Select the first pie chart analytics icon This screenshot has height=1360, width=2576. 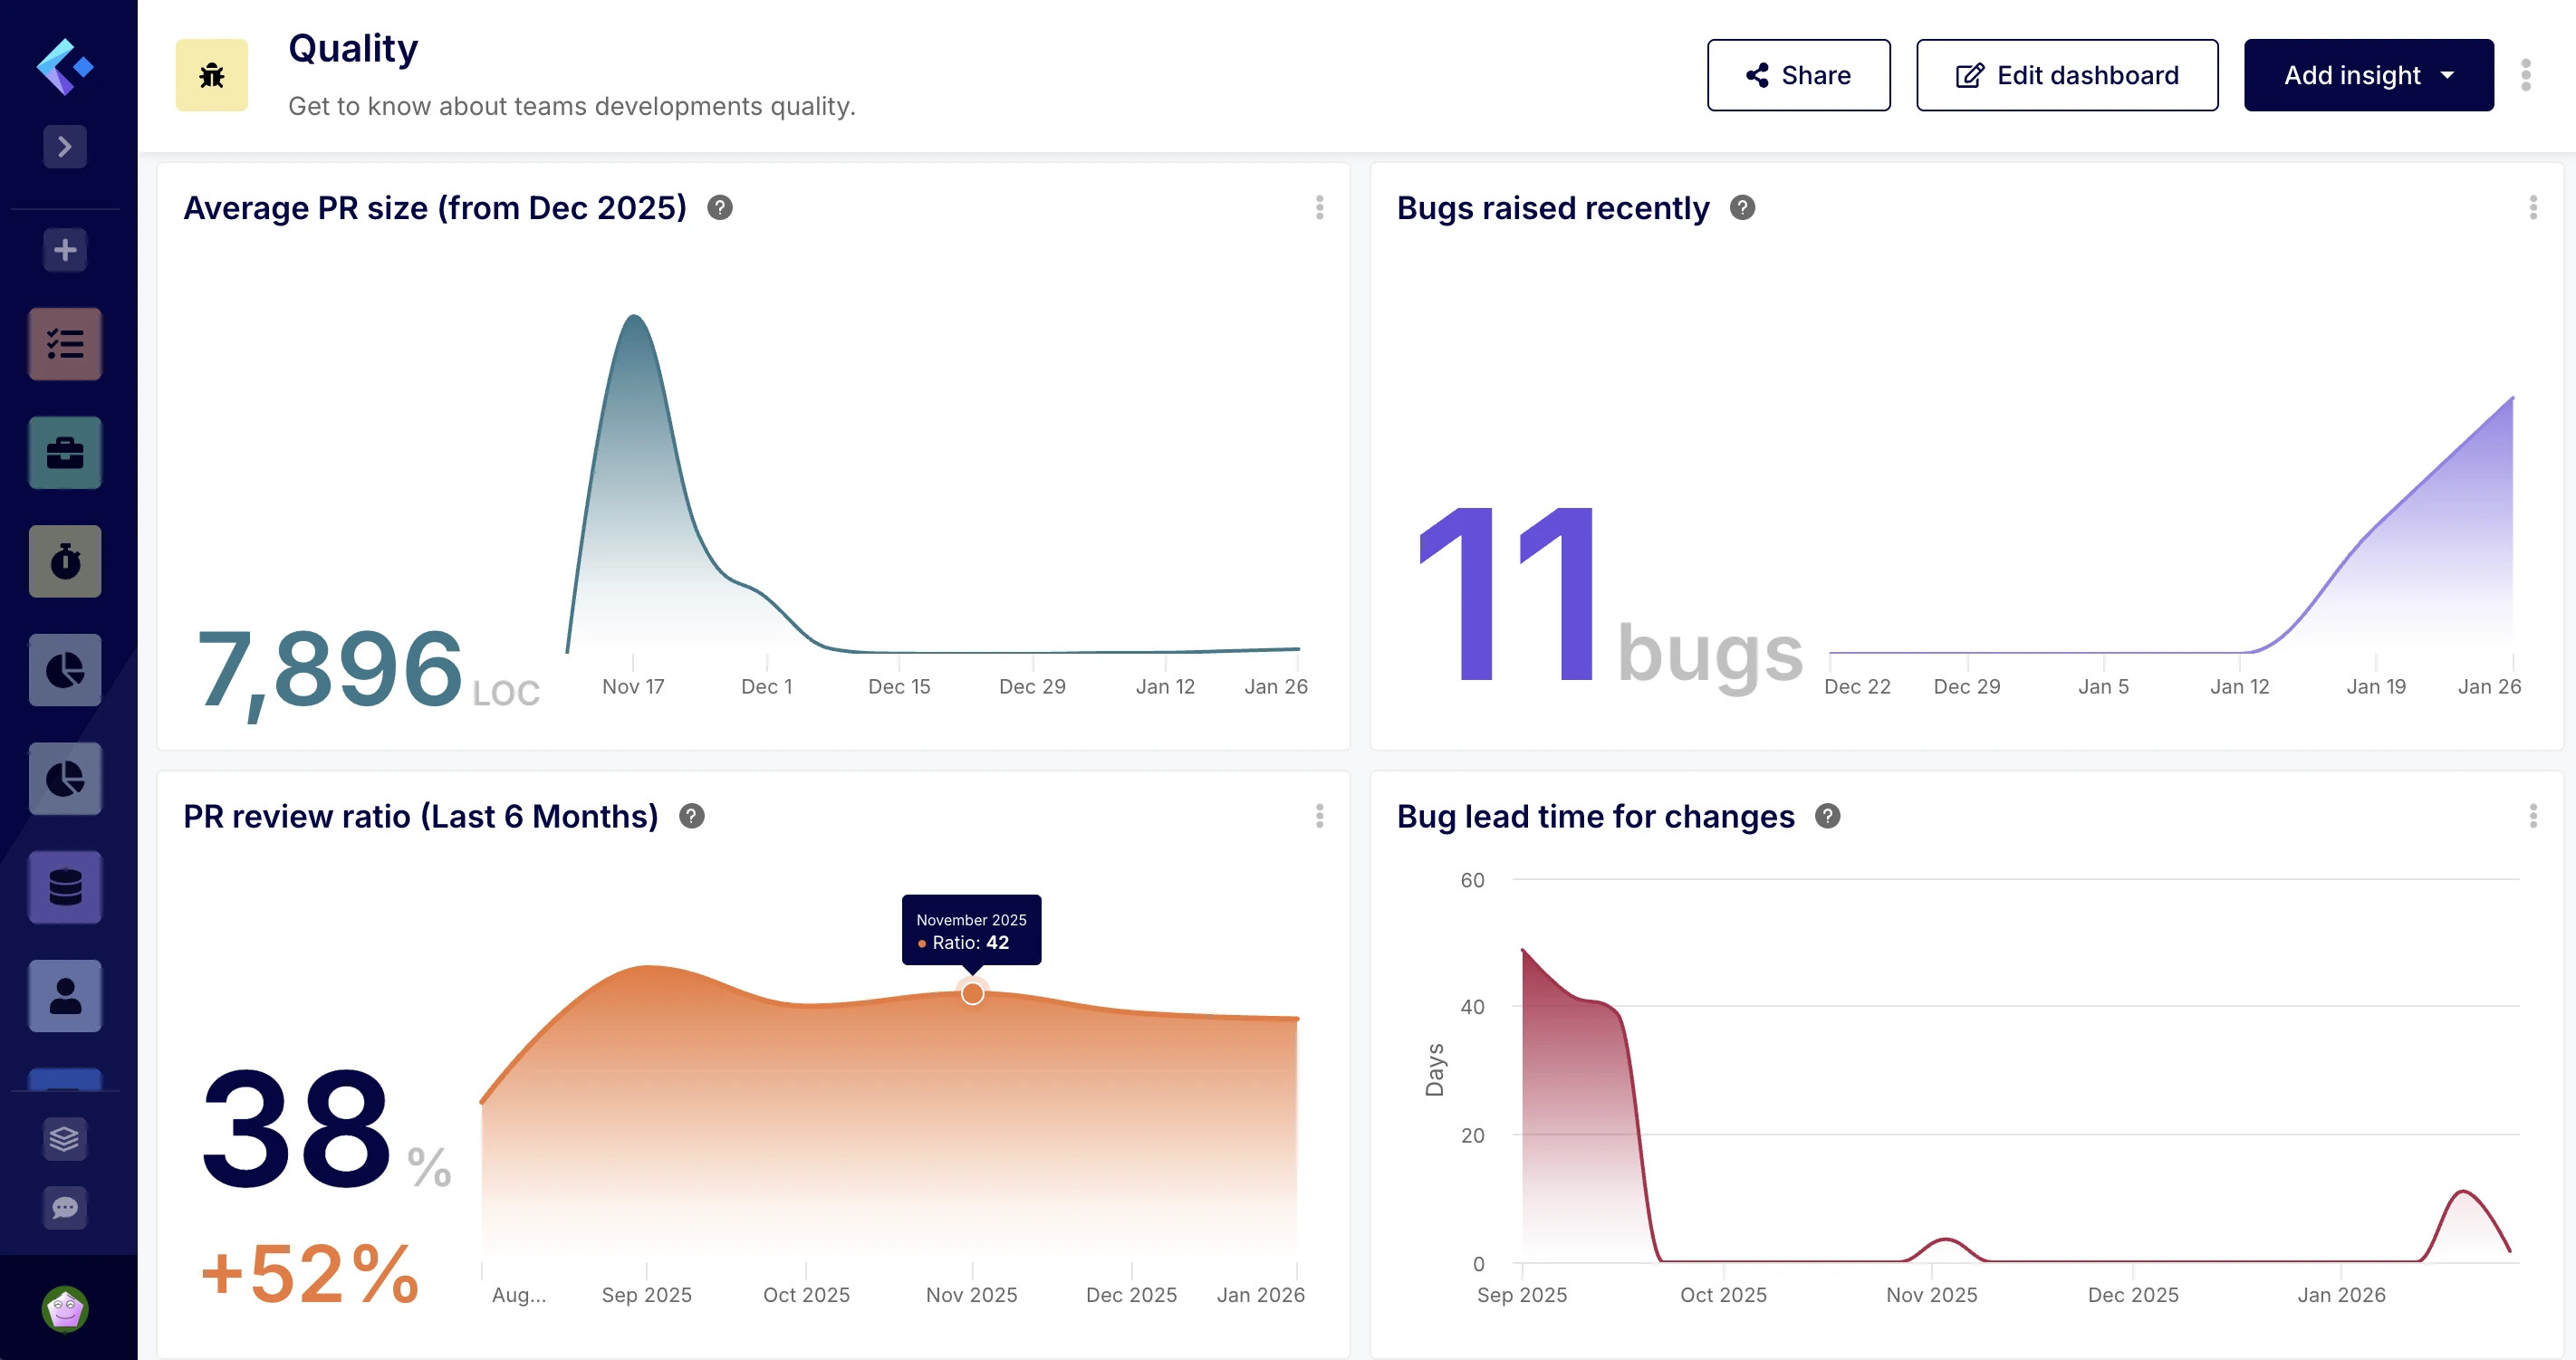click(x=64, y=669)
